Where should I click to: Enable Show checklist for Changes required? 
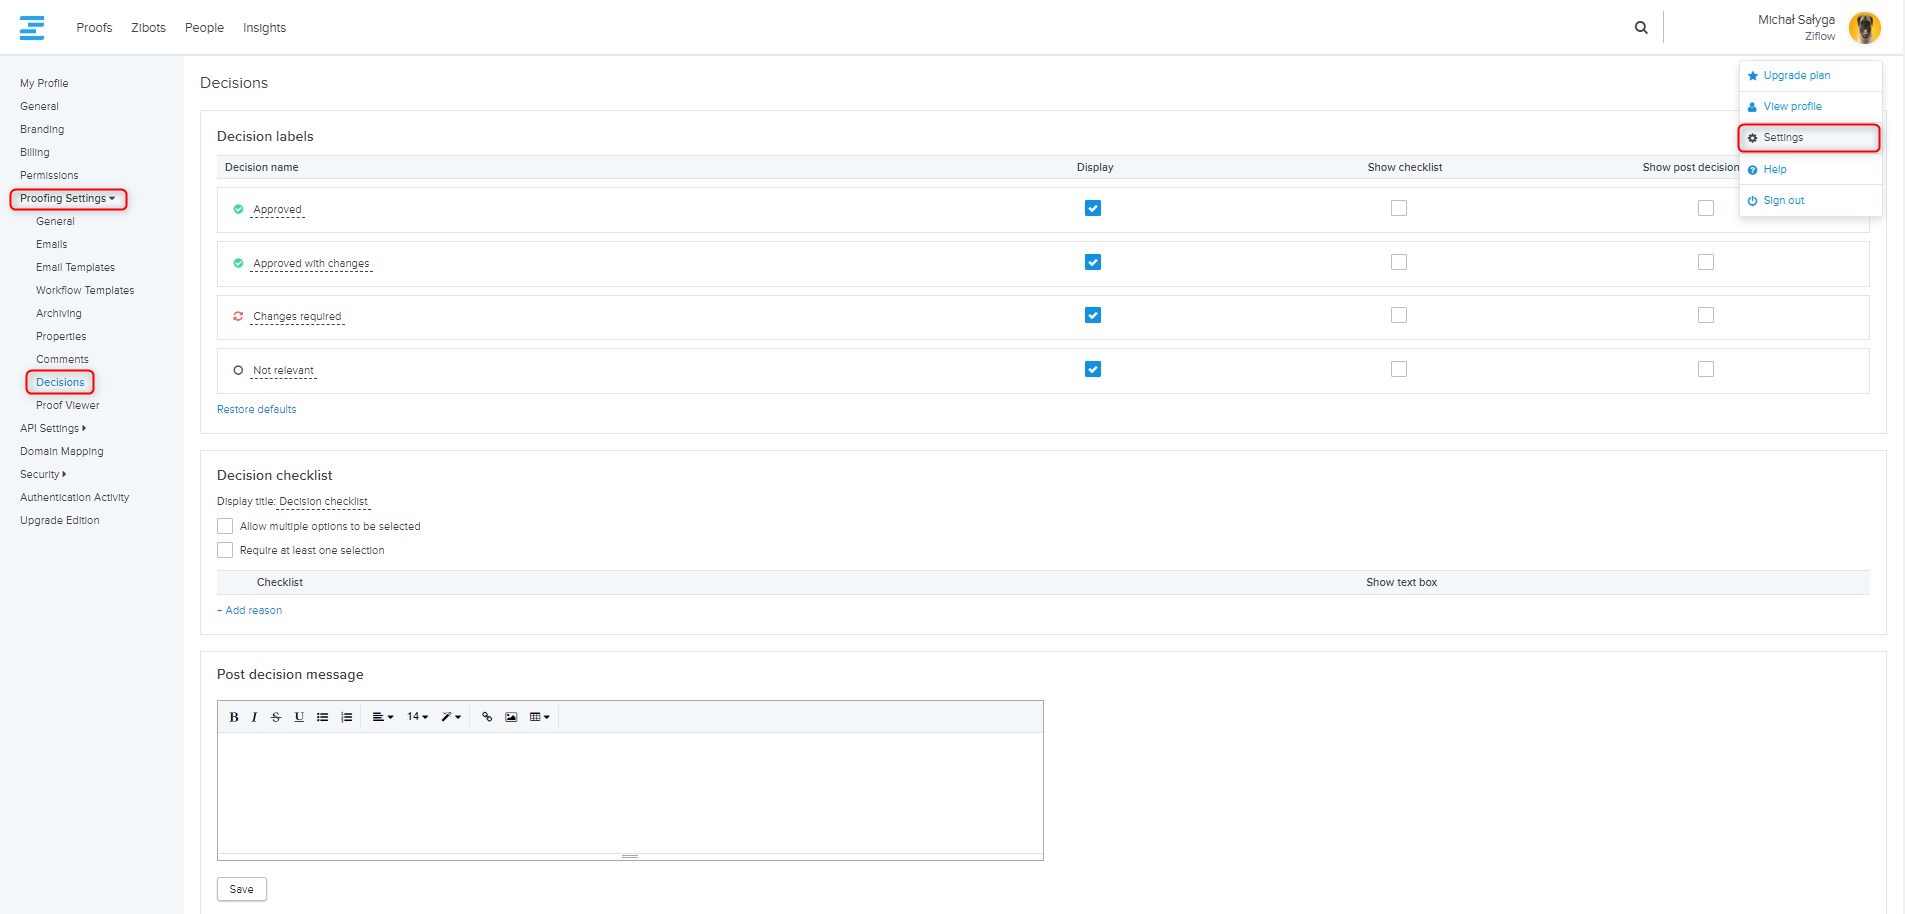point(1399,315)
